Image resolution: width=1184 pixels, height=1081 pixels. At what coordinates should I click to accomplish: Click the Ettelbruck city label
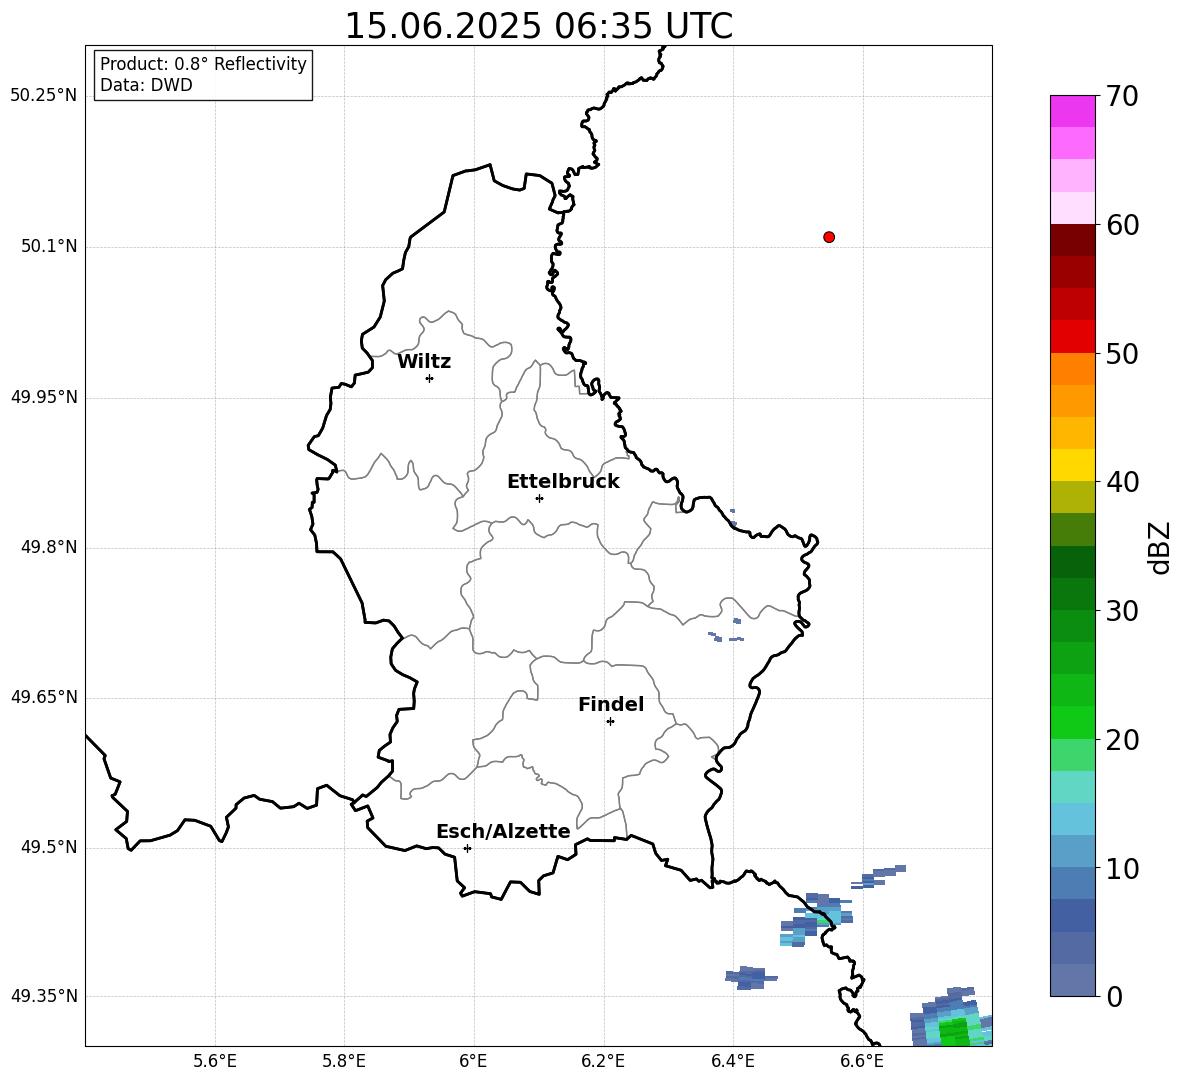[x=563, y=482]
